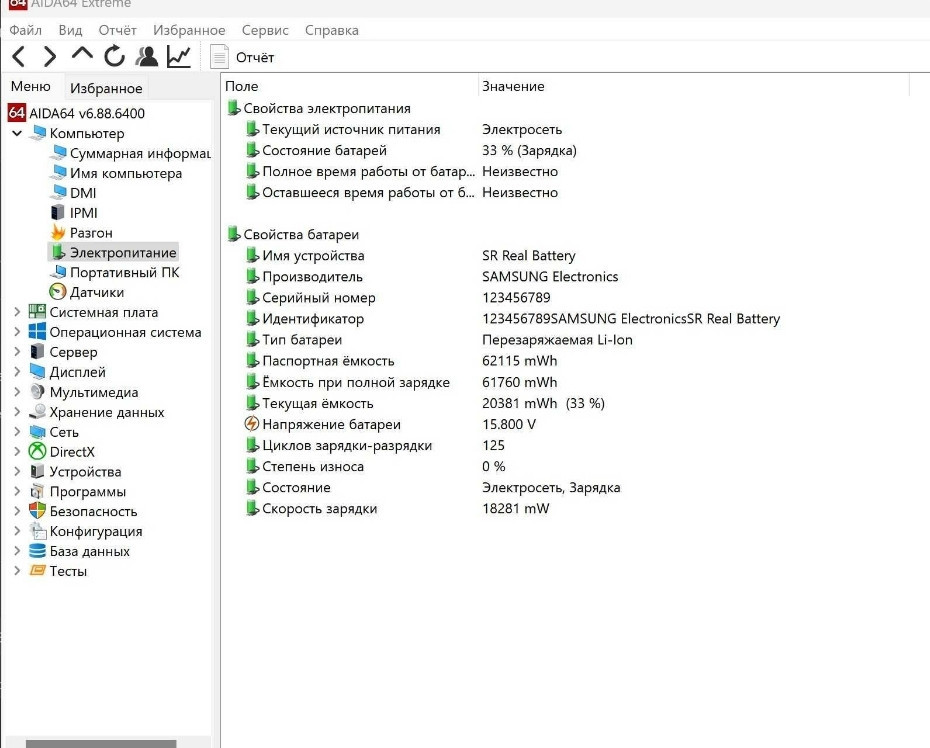This screenshot has height=748, width=930.
Task: Open the Сервис menu
Action: point(265,30)
